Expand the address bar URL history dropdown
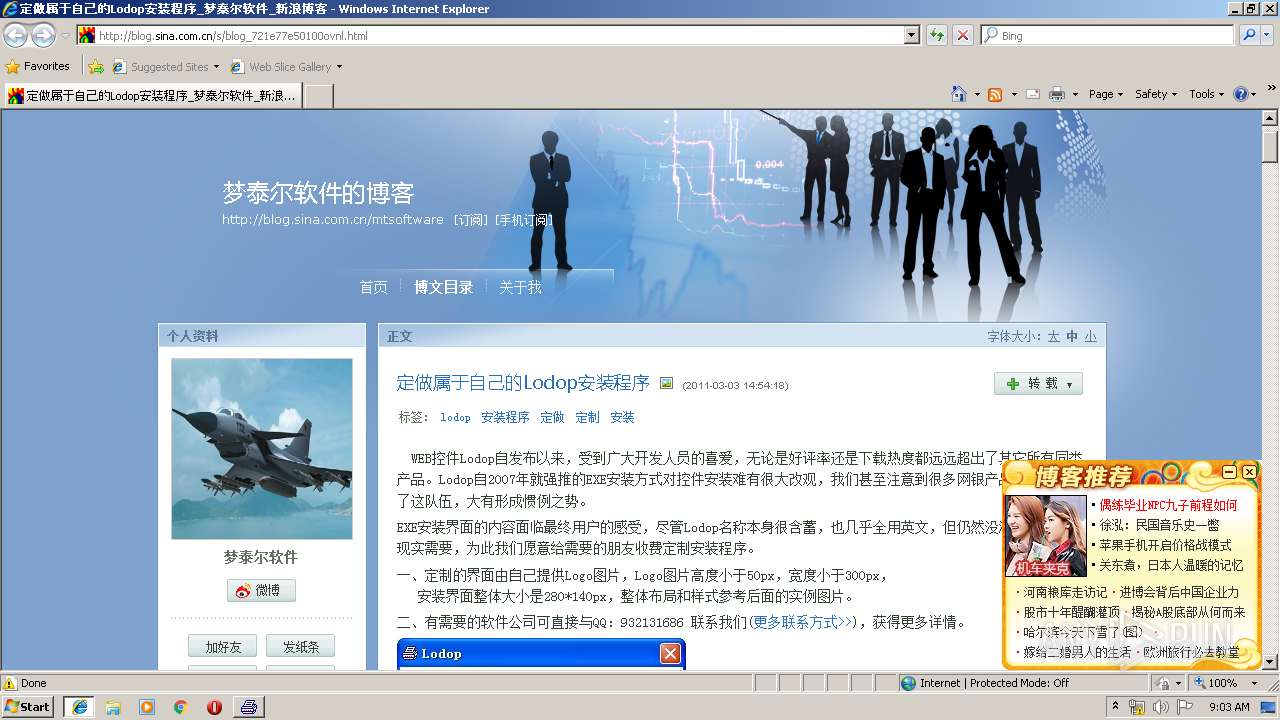The height and width of the screenshot is (720, 1280). 911,35
